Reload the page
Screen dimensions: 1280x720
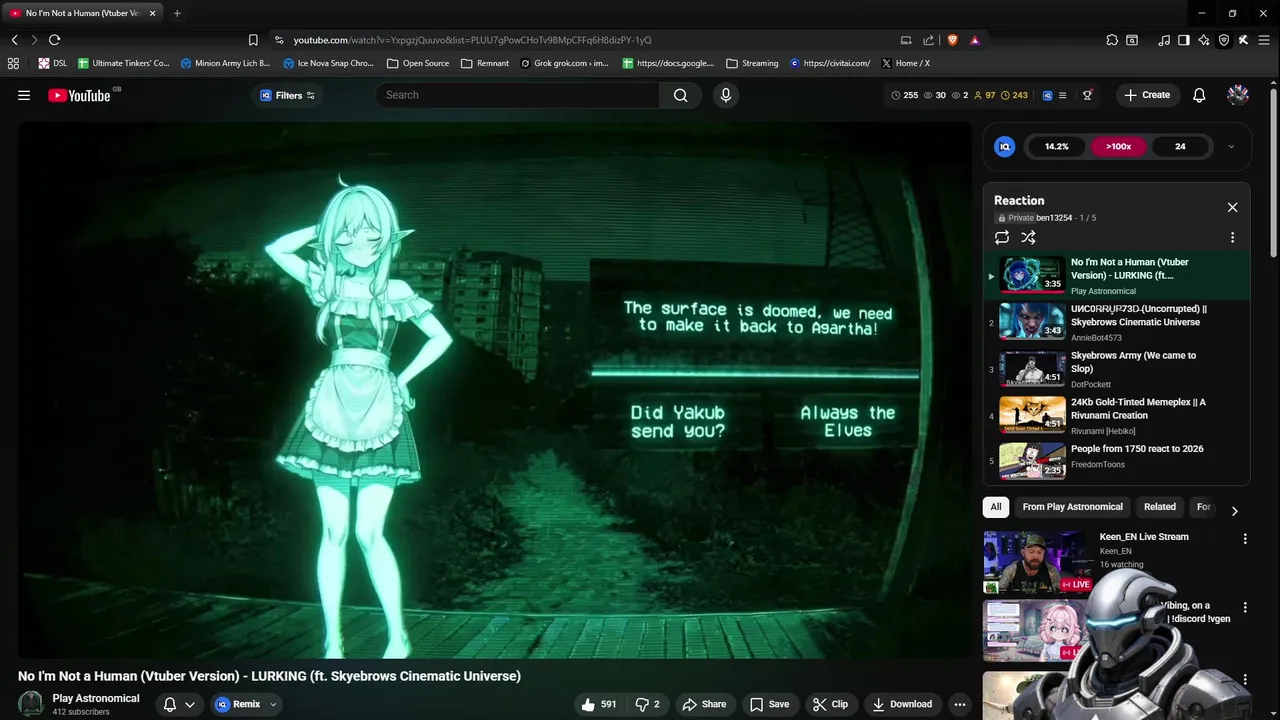54,40
